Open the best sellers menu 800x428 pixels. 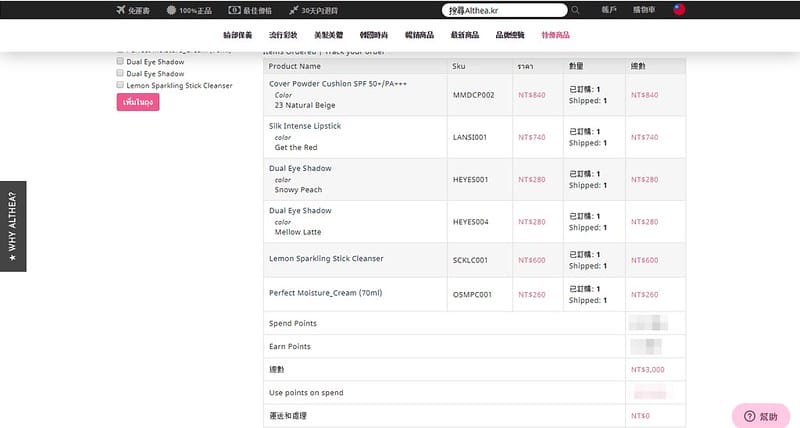point(419,35)
